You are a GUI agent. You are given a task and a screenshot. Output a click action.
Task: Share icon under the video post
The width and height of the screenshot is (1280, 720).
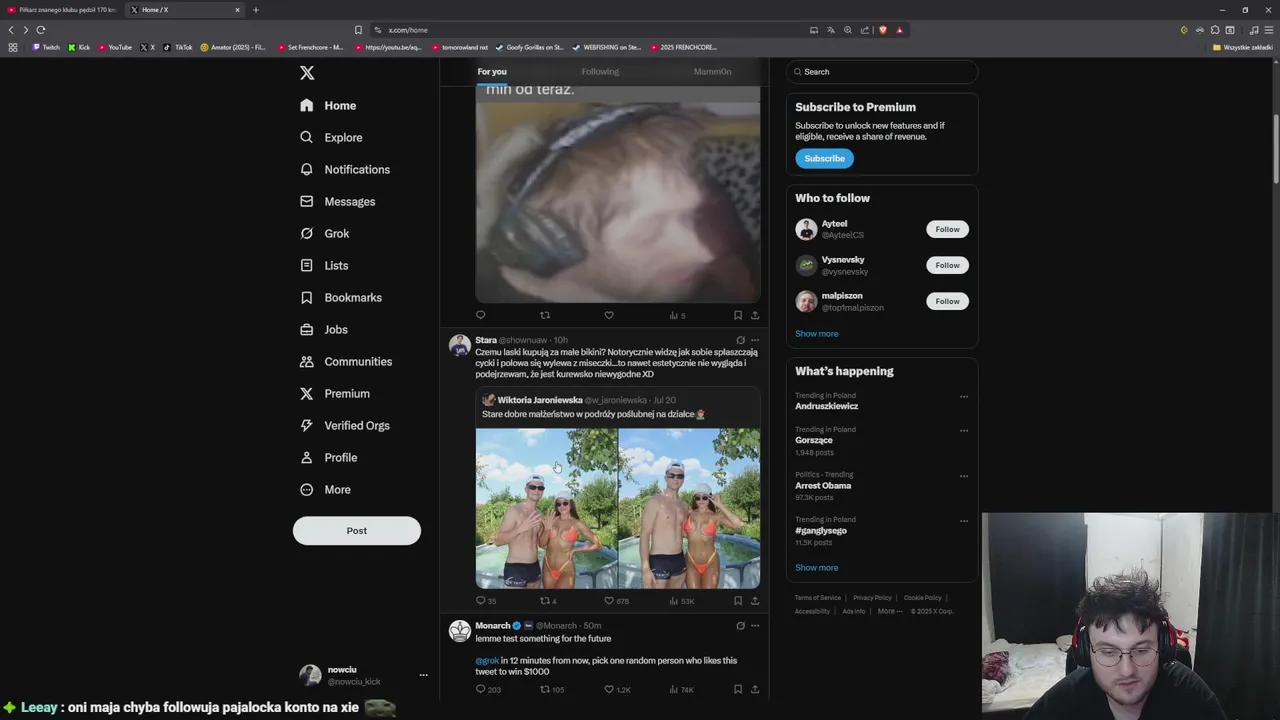[755, 315]
